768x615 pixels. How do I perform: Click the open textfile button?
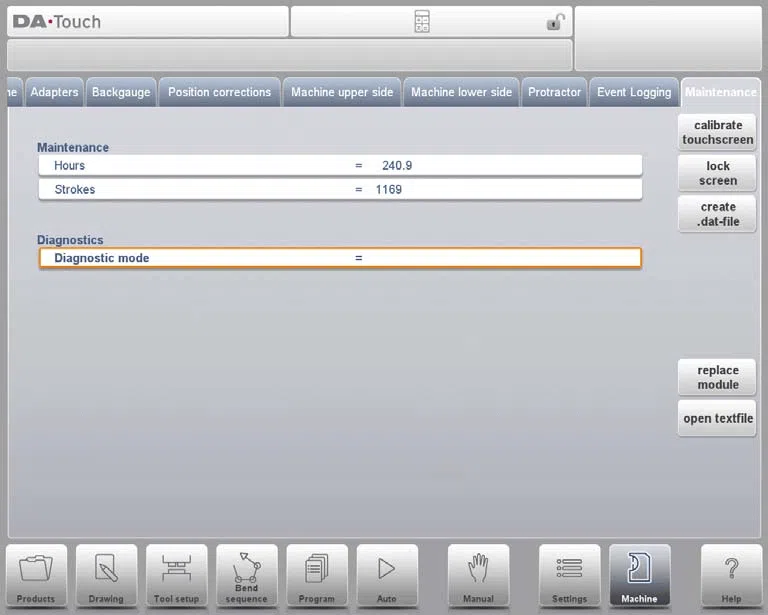click(x=718, y=418)
